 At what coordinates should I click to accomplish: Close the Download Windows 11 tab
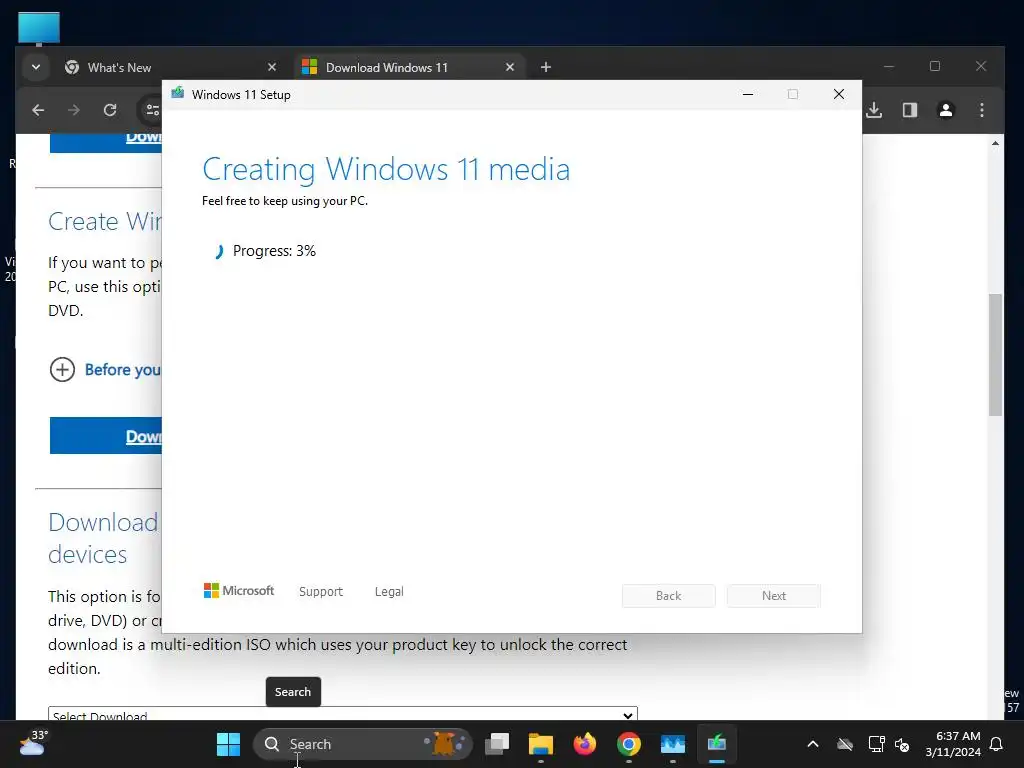click(x=509, y=67)
